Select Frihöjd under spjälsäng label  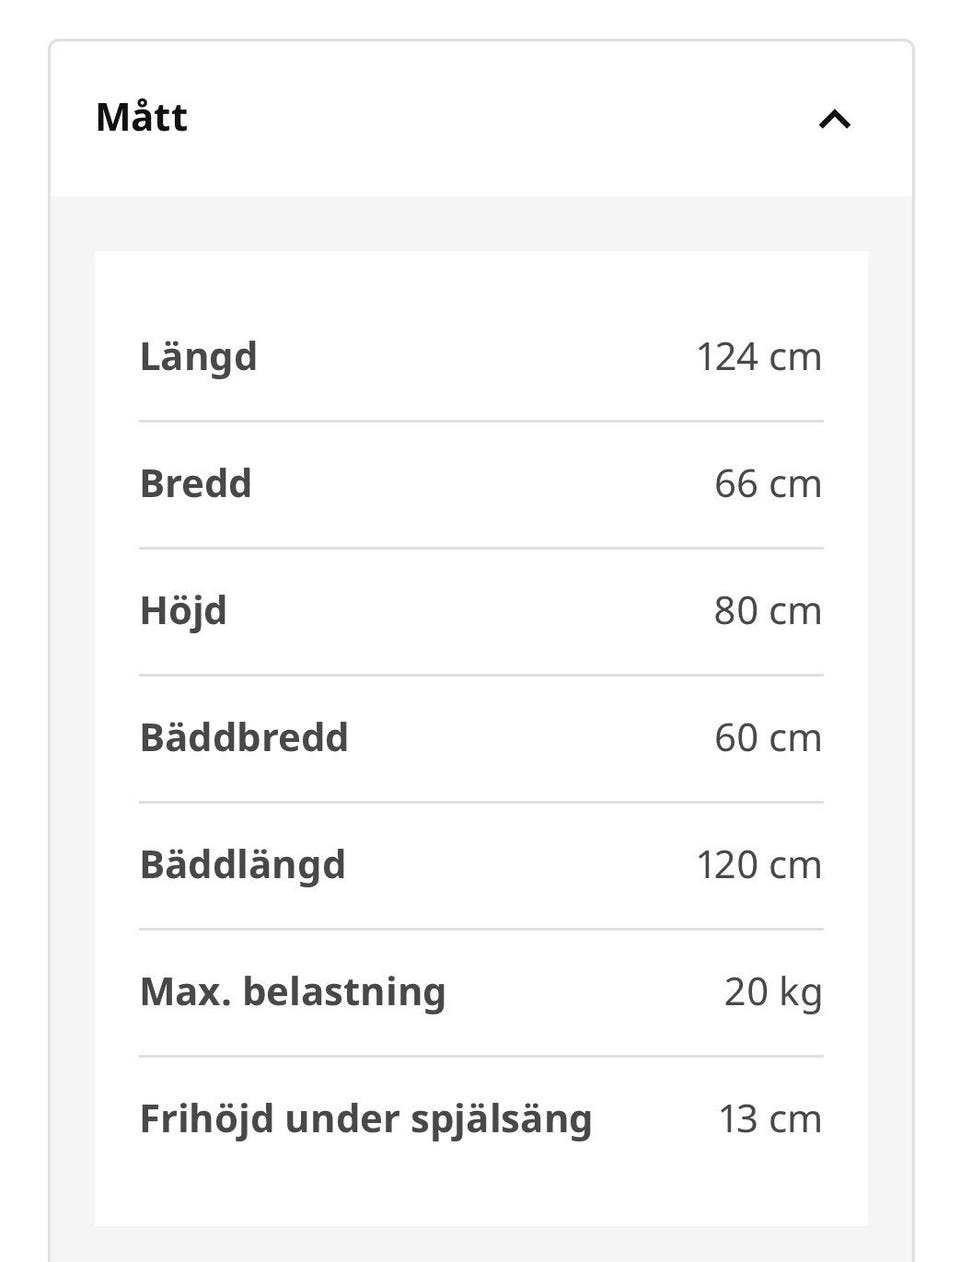point(366,1120)
